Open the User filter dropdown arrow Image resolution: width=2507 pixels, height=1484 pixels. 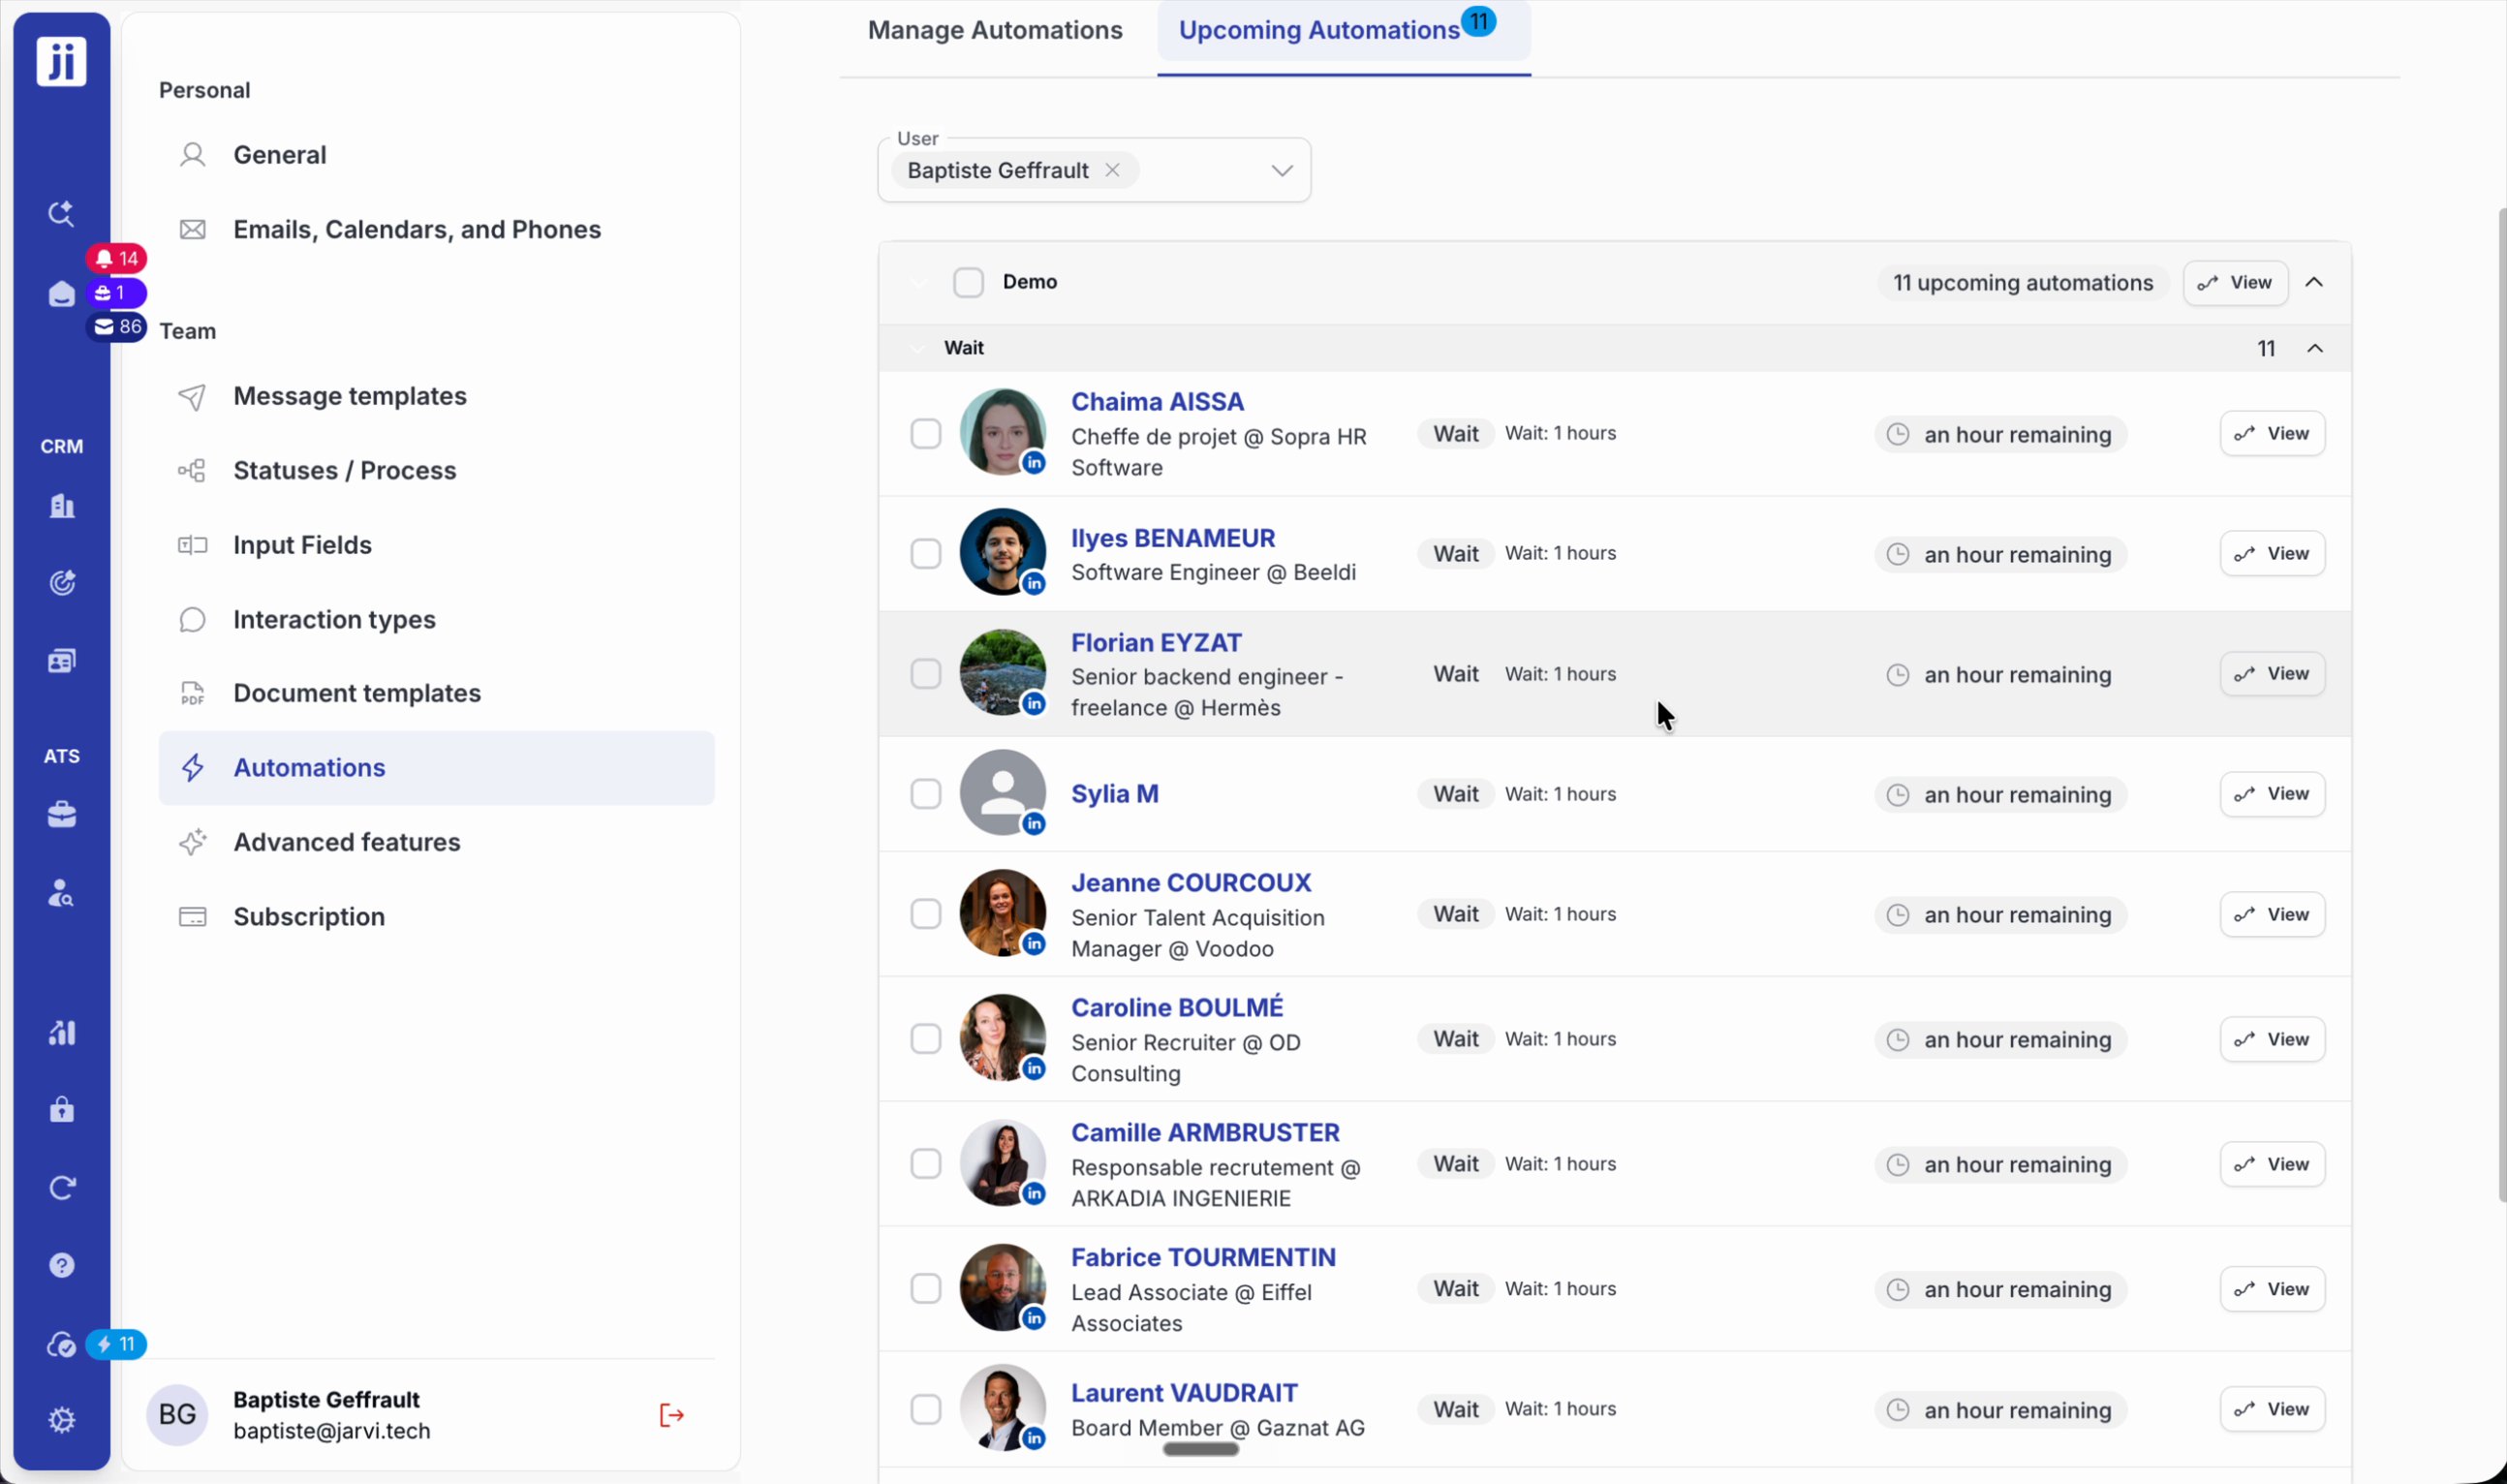click(1282, 171)
